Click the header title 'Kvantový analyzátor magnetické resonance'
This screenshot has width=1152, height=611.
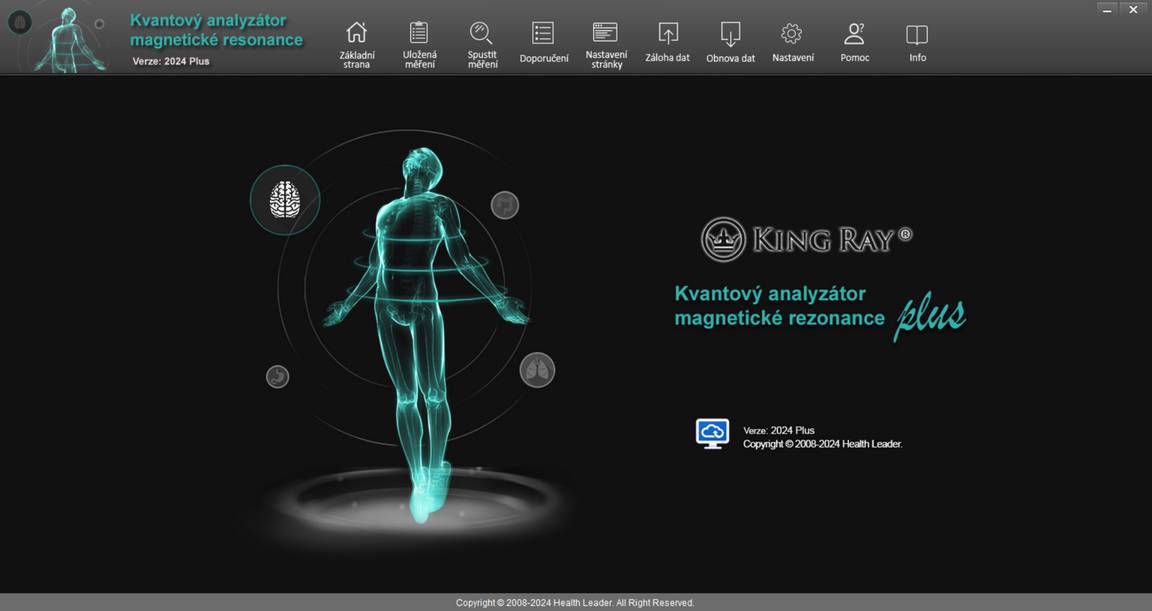tap(216, 30)
